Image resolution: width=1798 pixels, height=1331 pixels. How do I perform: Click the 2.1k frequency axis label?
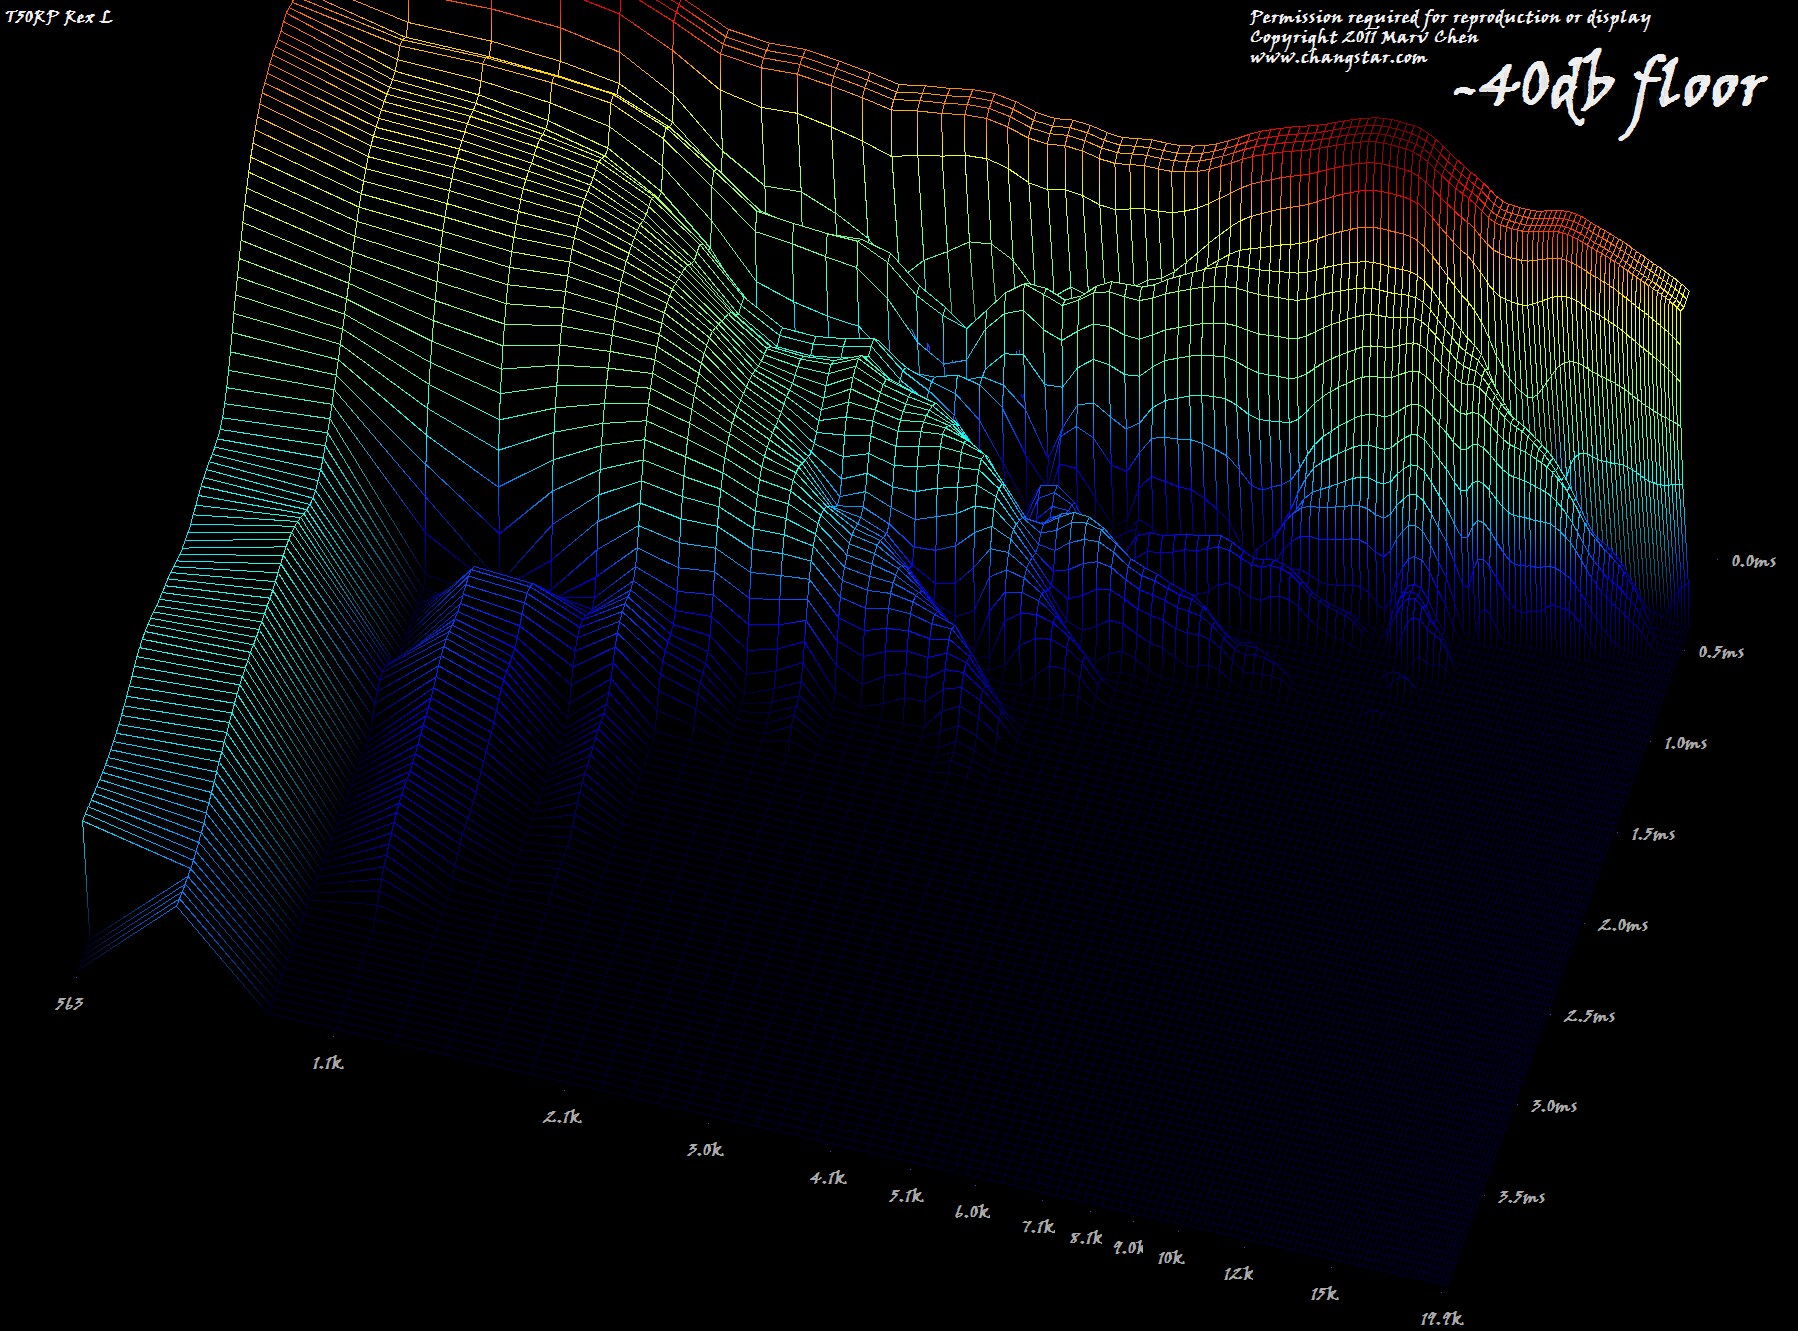pos(563,1117)
